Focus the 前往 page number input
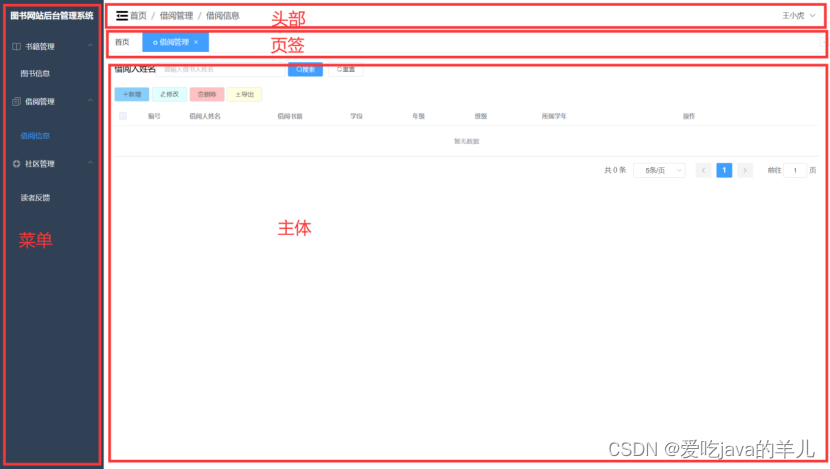The width and height of the screenshot is (830, 469). [795, 170]
